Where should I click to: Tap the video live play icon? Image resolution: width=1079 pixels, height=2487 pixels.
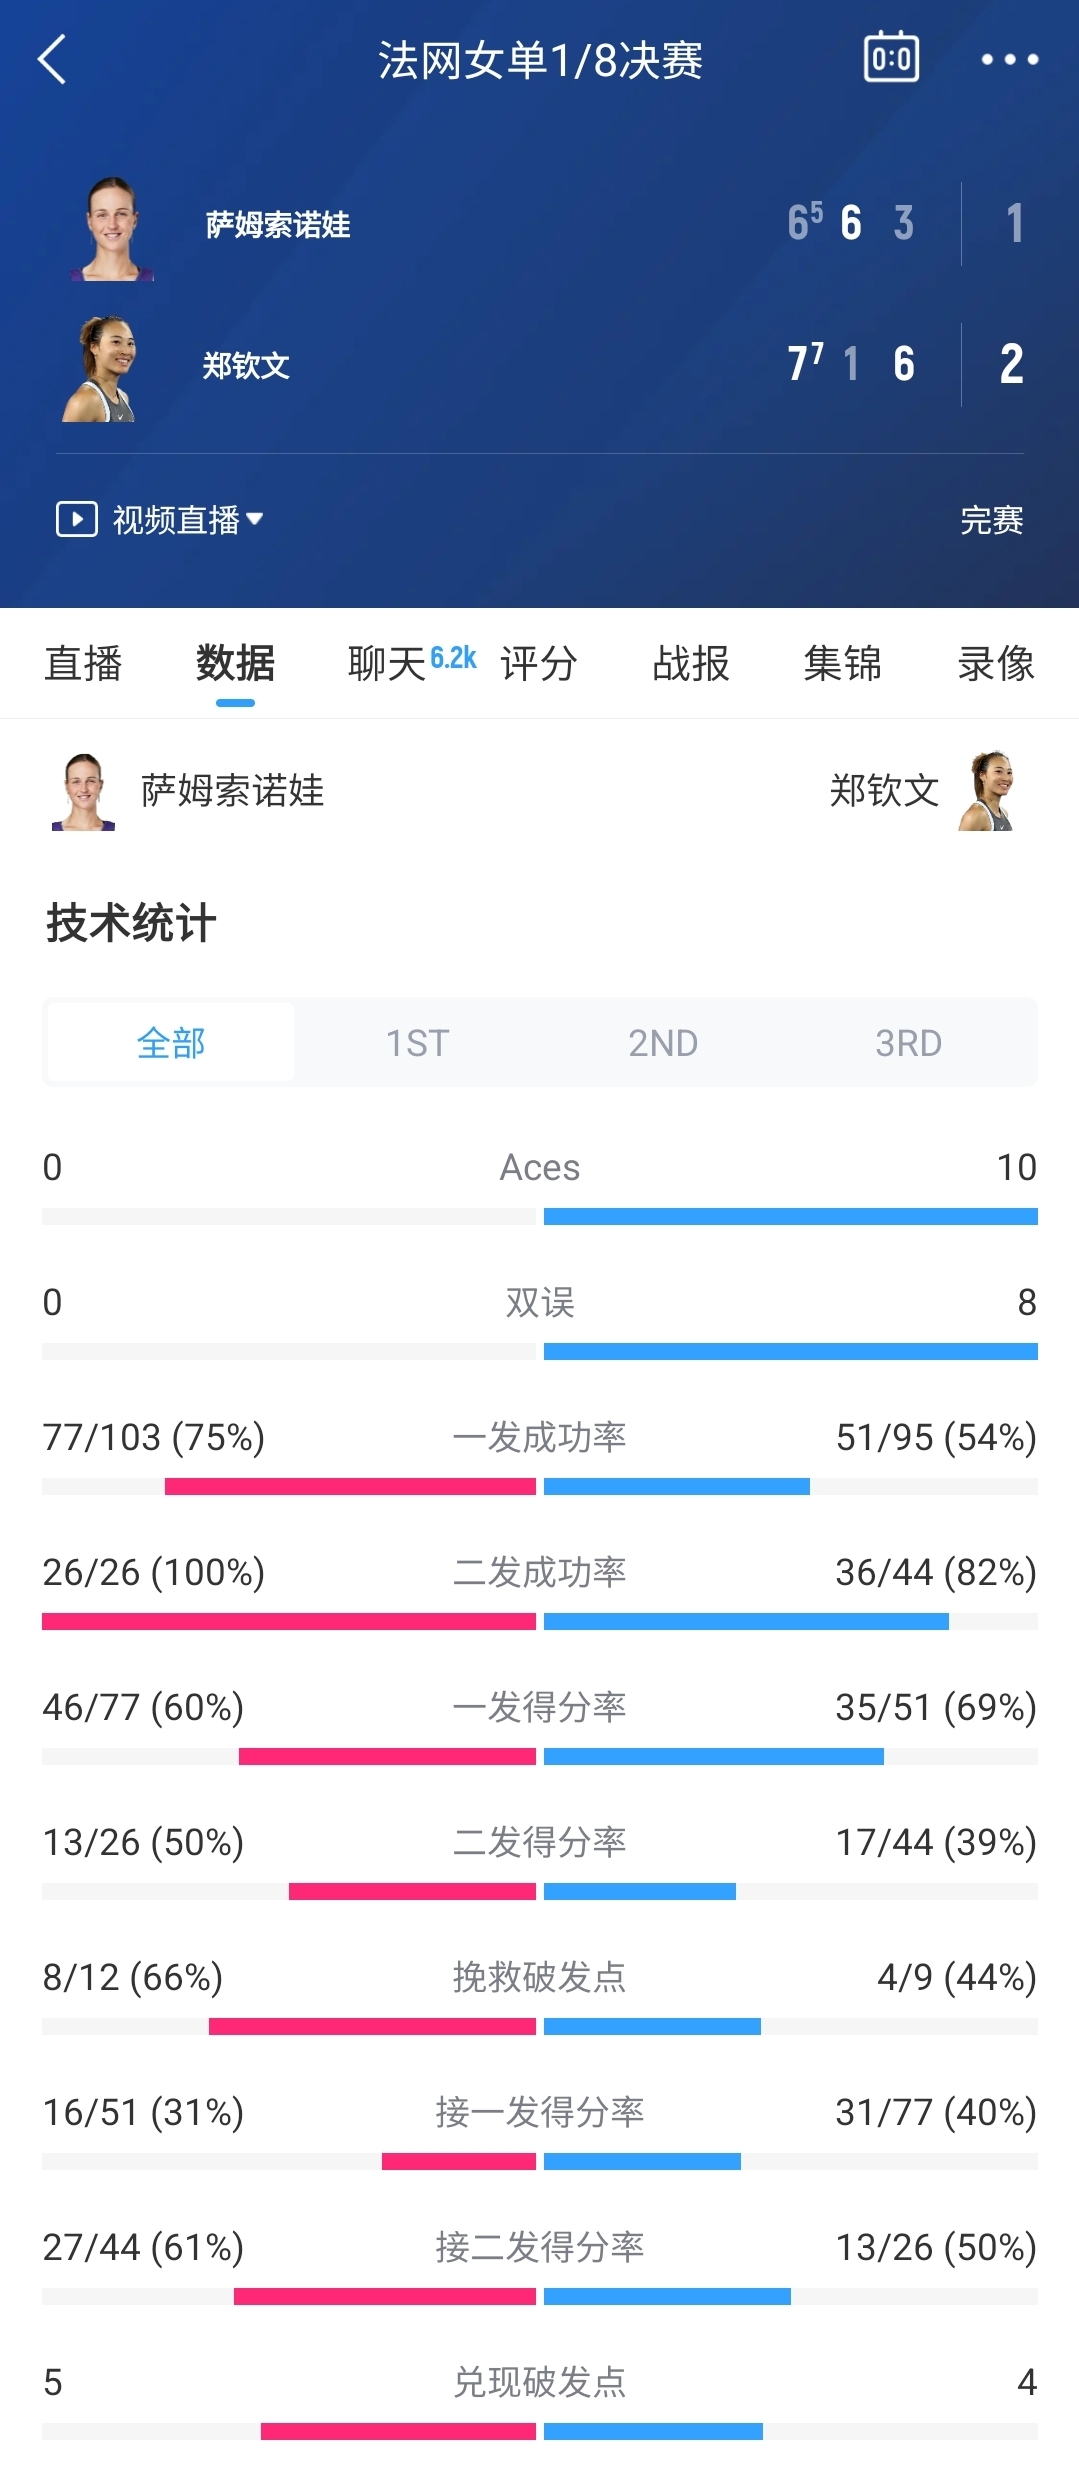[x=76, y=519]
